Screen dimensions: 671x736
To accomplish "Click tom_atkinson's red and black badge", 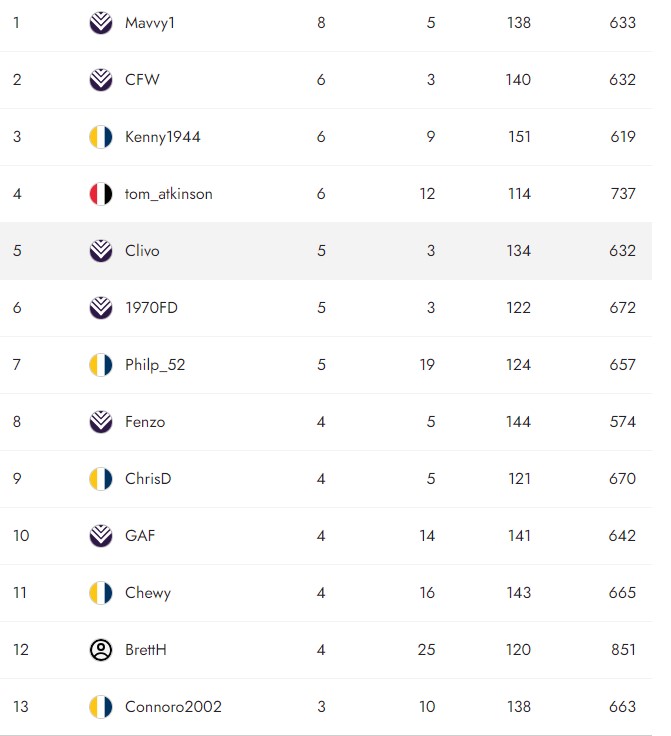I will [100, 193].
